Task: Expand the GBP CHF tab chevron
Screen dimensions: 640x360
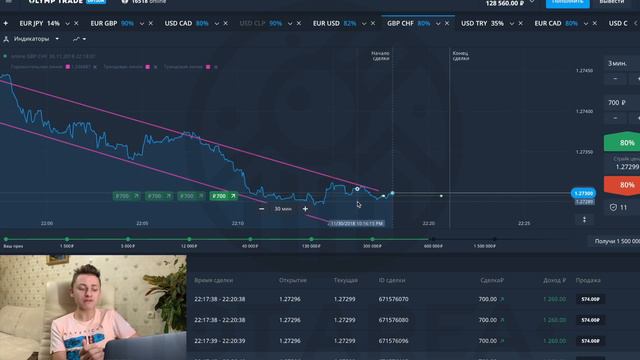Action: pyautogui.click(x=438, y=24)
